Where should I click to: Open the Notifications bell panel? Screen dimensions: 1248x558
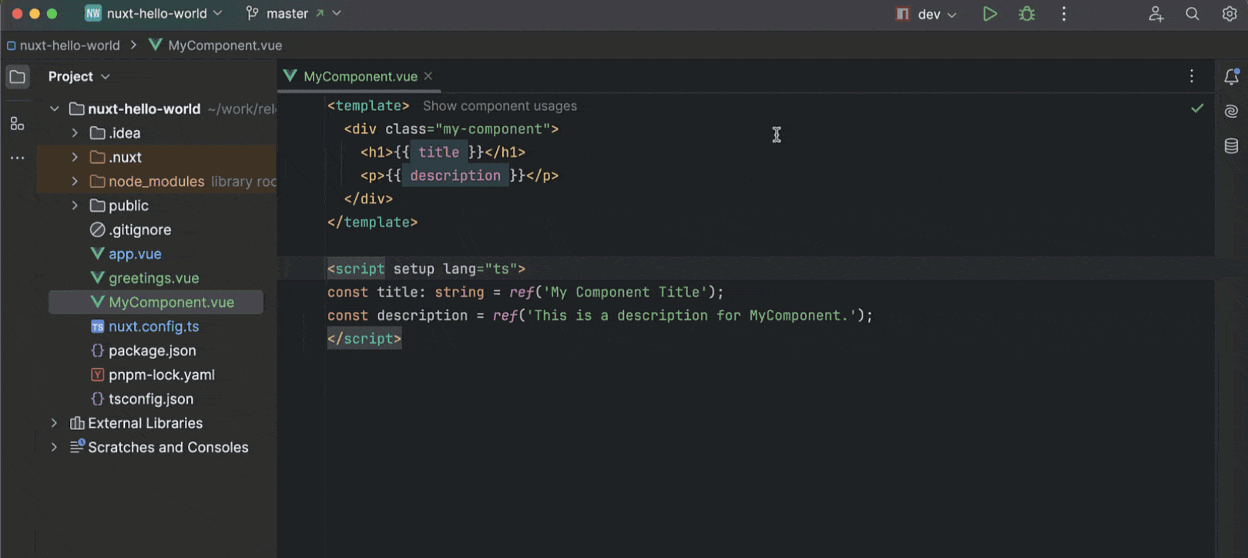pyautogui.click(x=1231, y=77)
